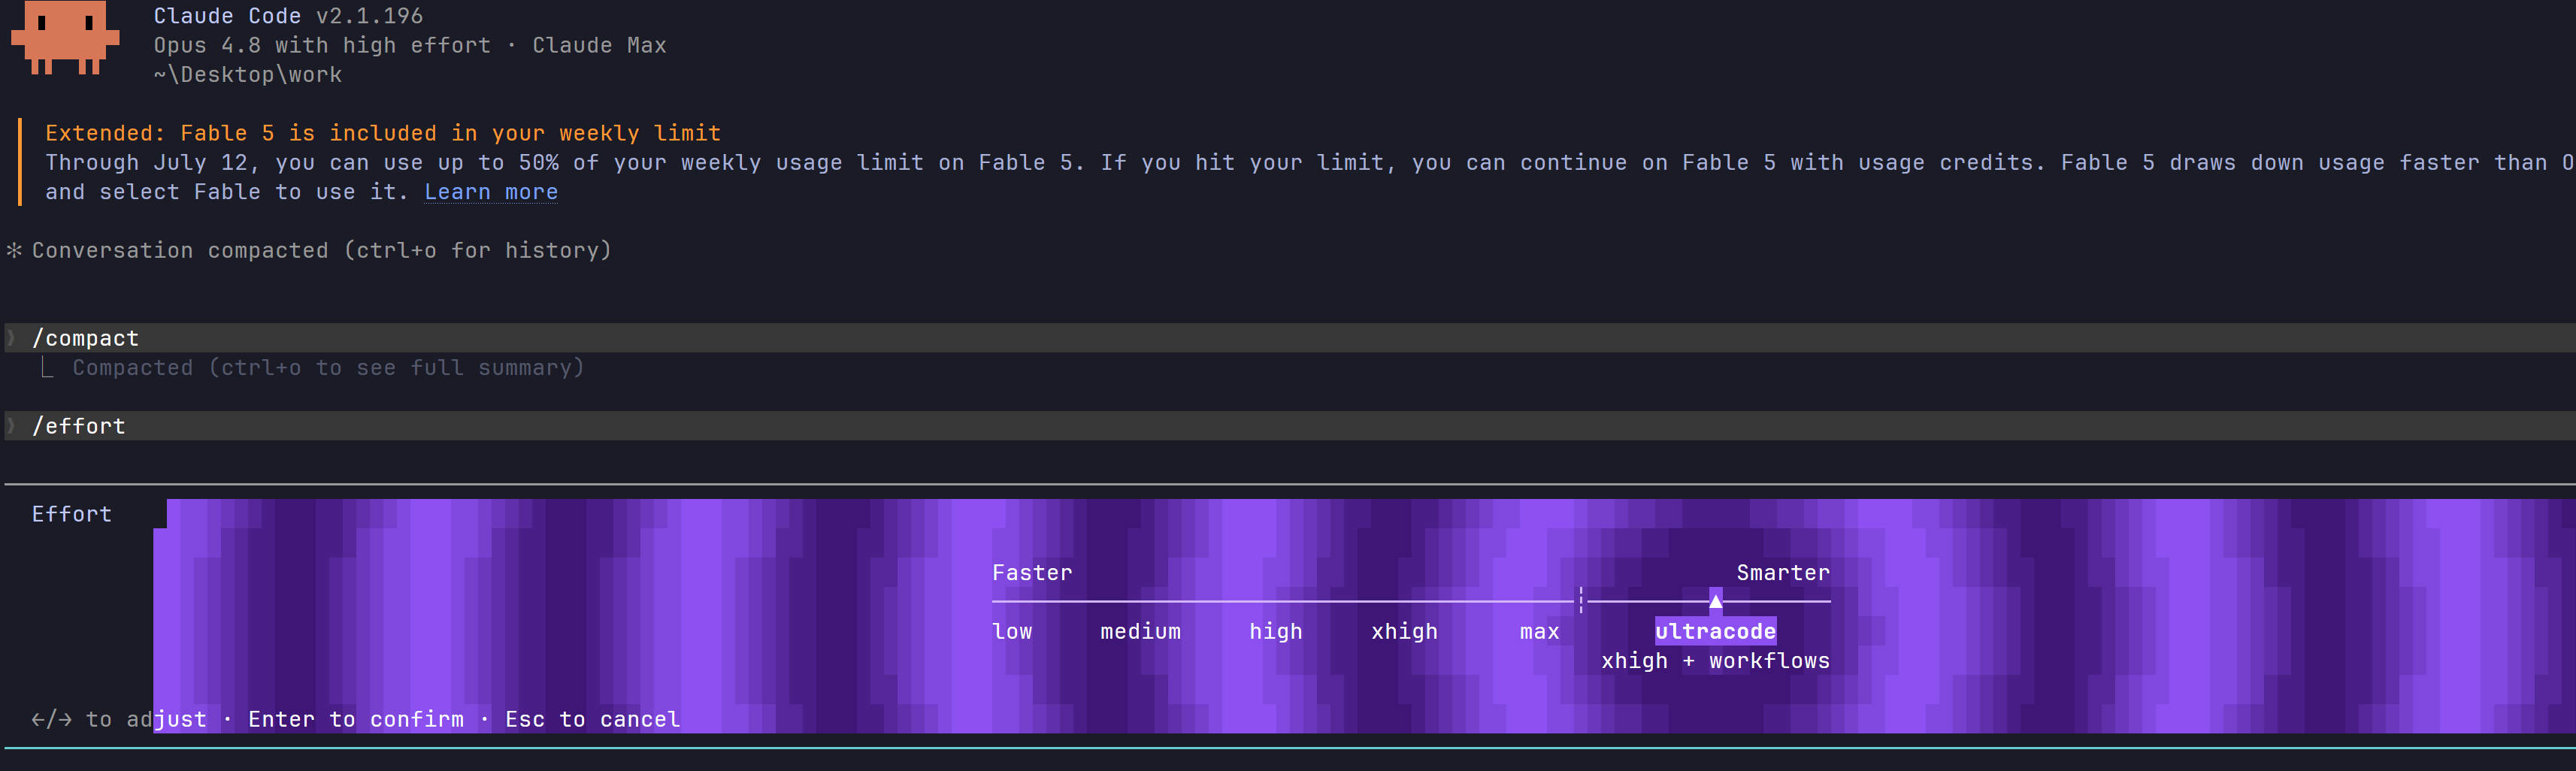Choose the xhigh effort option
The height and width of the screenshot is (771, 2576).
[x=1404, y=631]
